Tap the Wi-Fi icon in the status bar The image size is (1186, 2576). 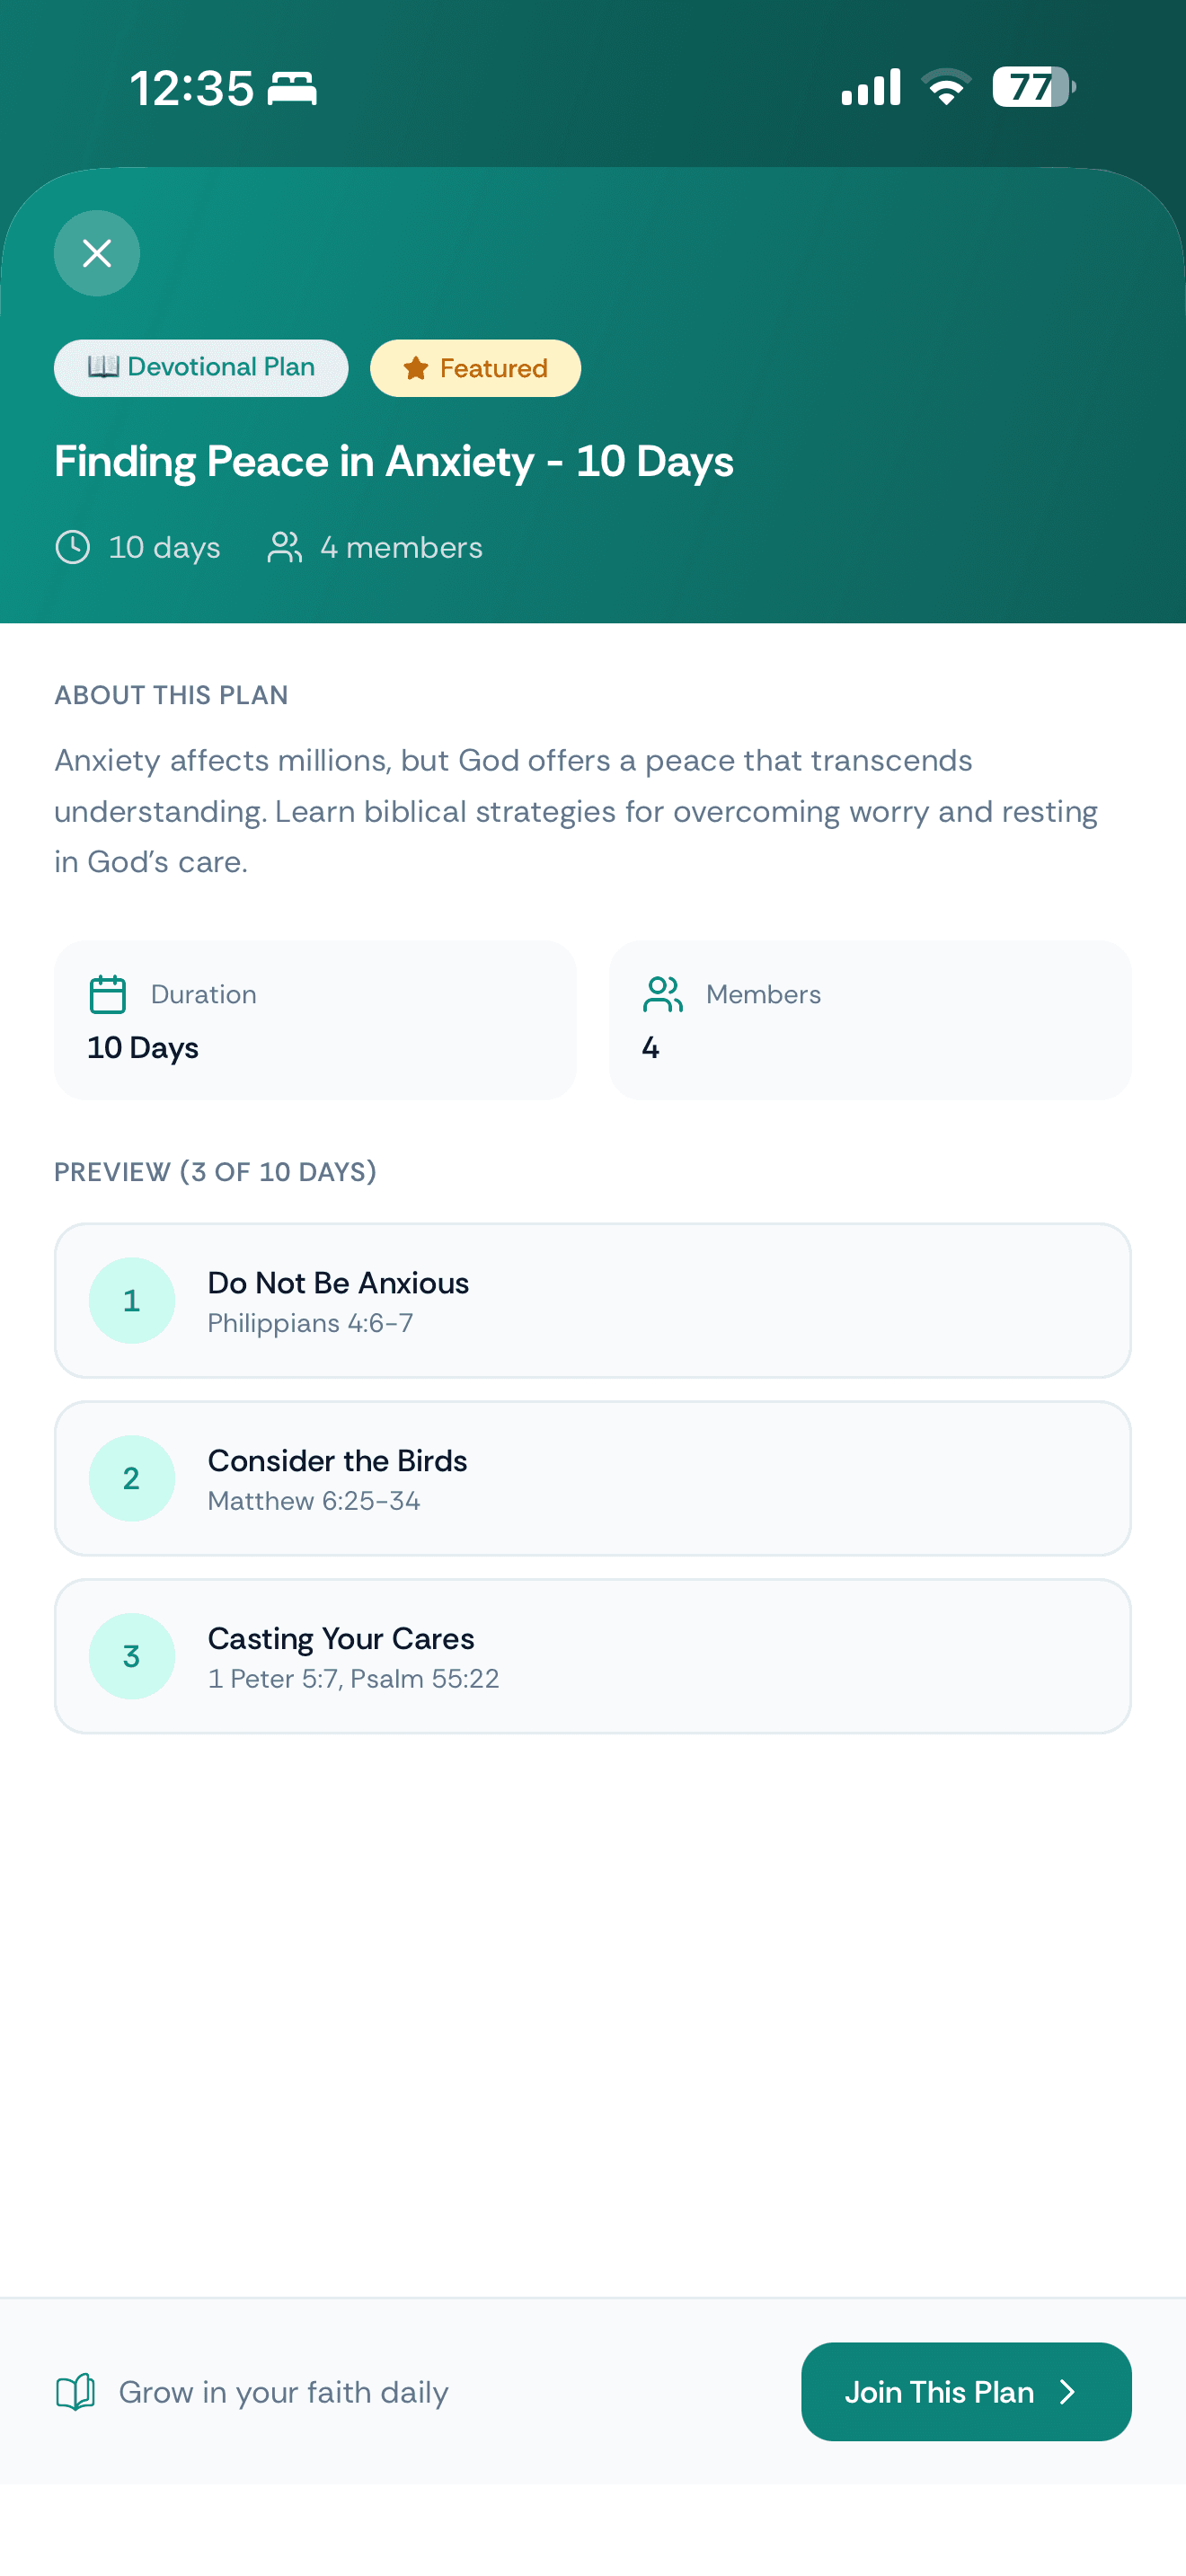[944, 88]
